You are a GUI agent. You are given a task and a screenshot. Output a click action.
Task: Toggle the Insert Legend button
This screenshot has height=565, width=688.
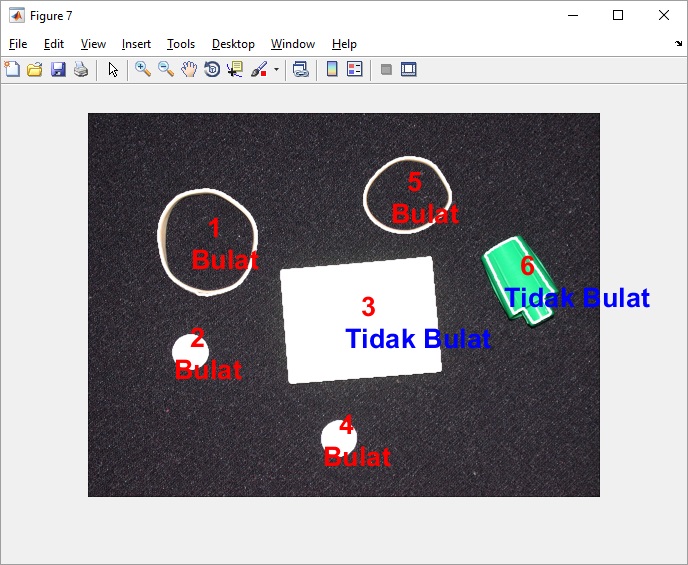(355, 69)
